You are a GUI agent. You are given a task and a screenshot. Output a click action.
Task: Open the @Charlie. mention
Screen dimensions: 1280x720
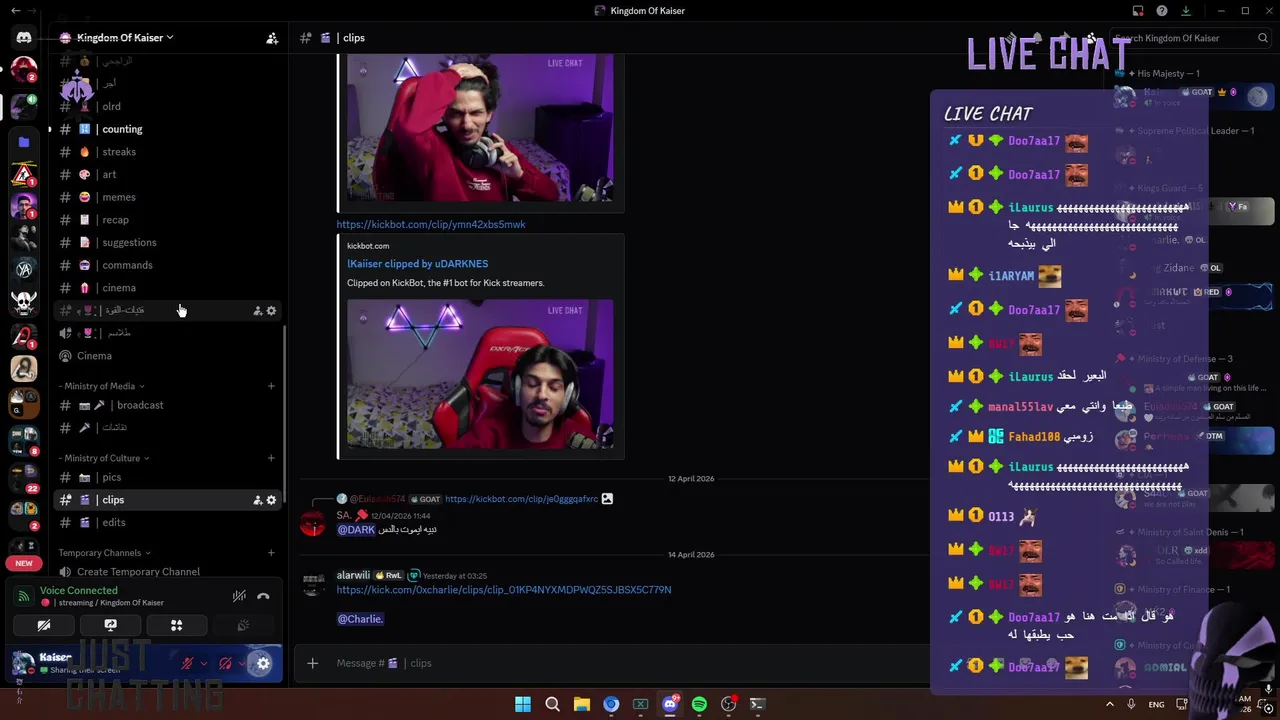click(360, 619)
